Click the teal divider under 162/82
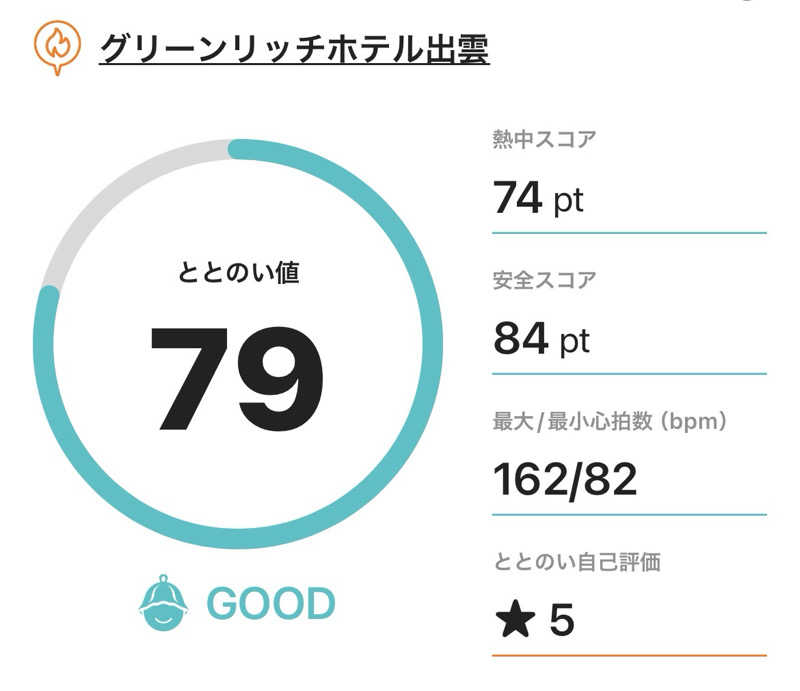 coord(630,515)
